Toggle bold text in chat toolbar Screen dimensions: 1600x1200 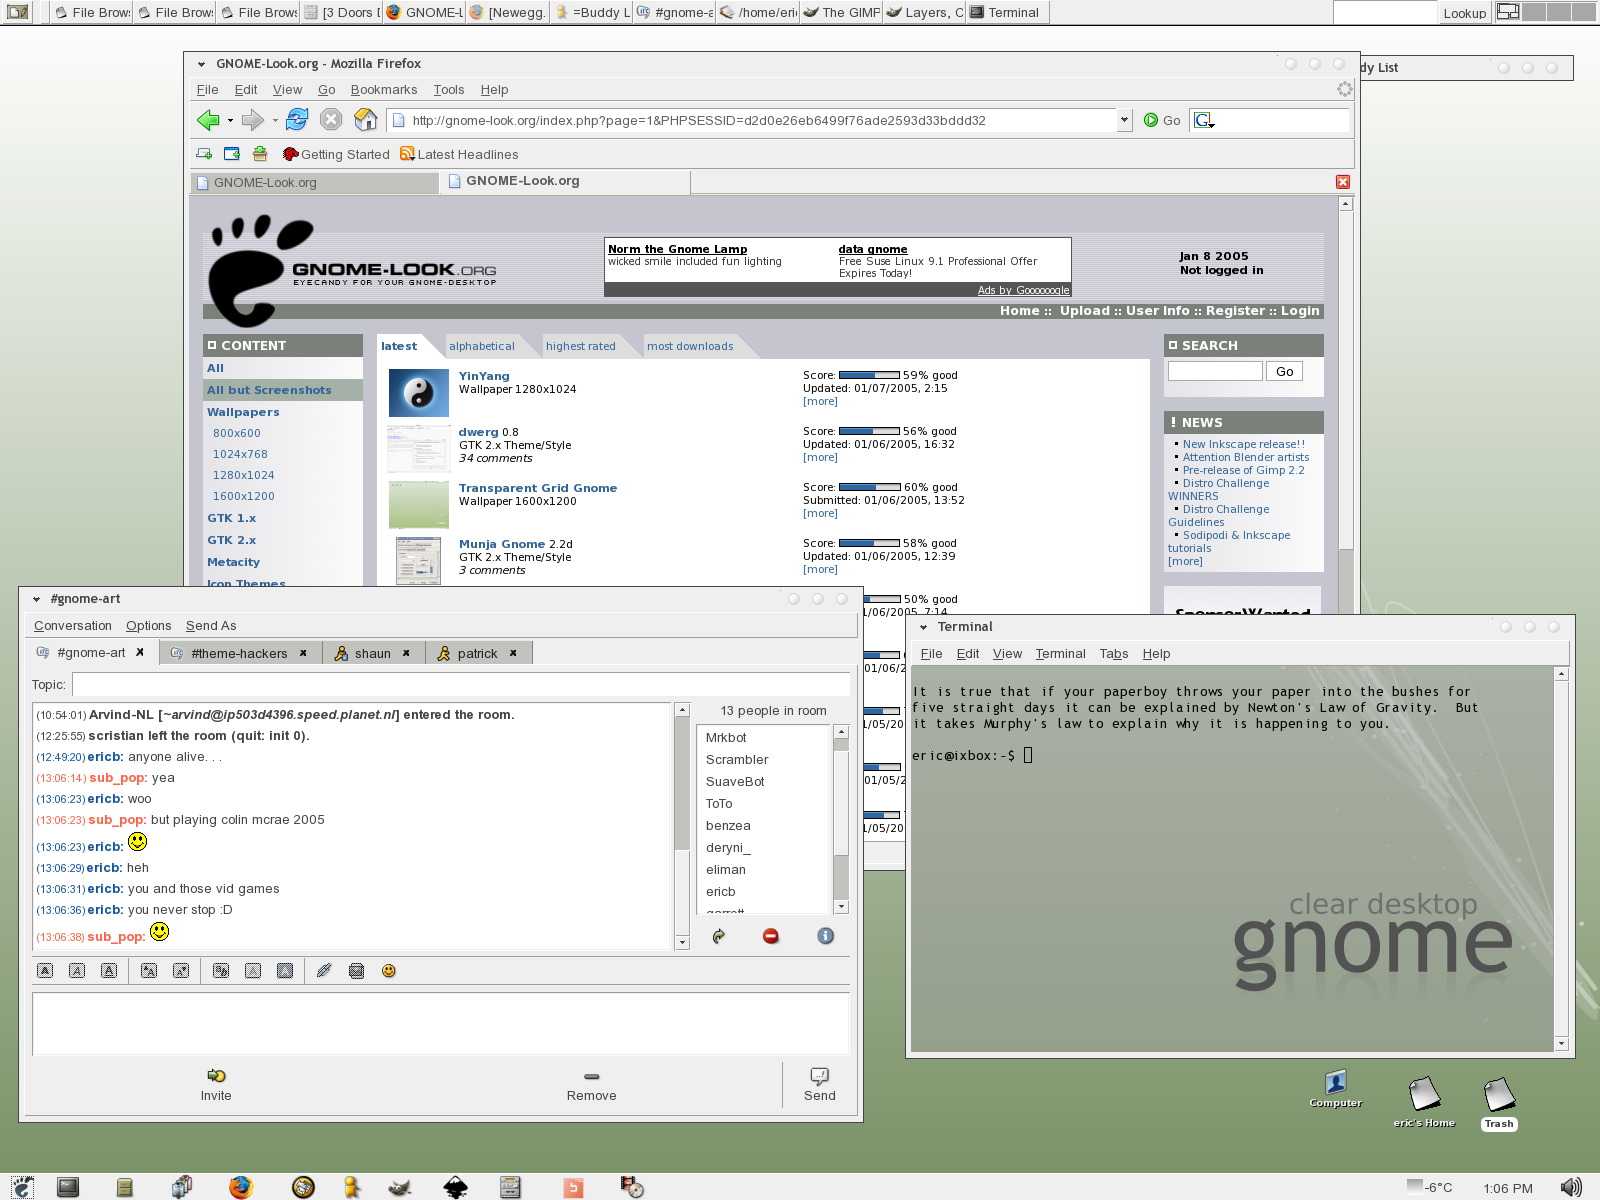click(x=45, y=971)
